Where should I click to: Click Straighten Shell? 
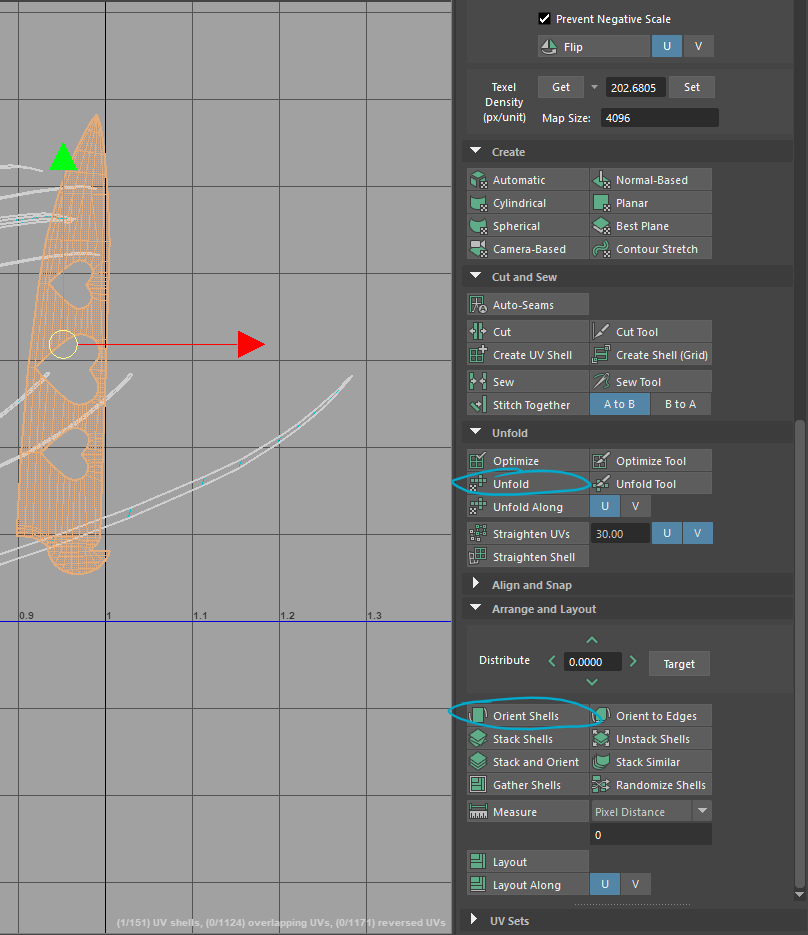[528, 557]
